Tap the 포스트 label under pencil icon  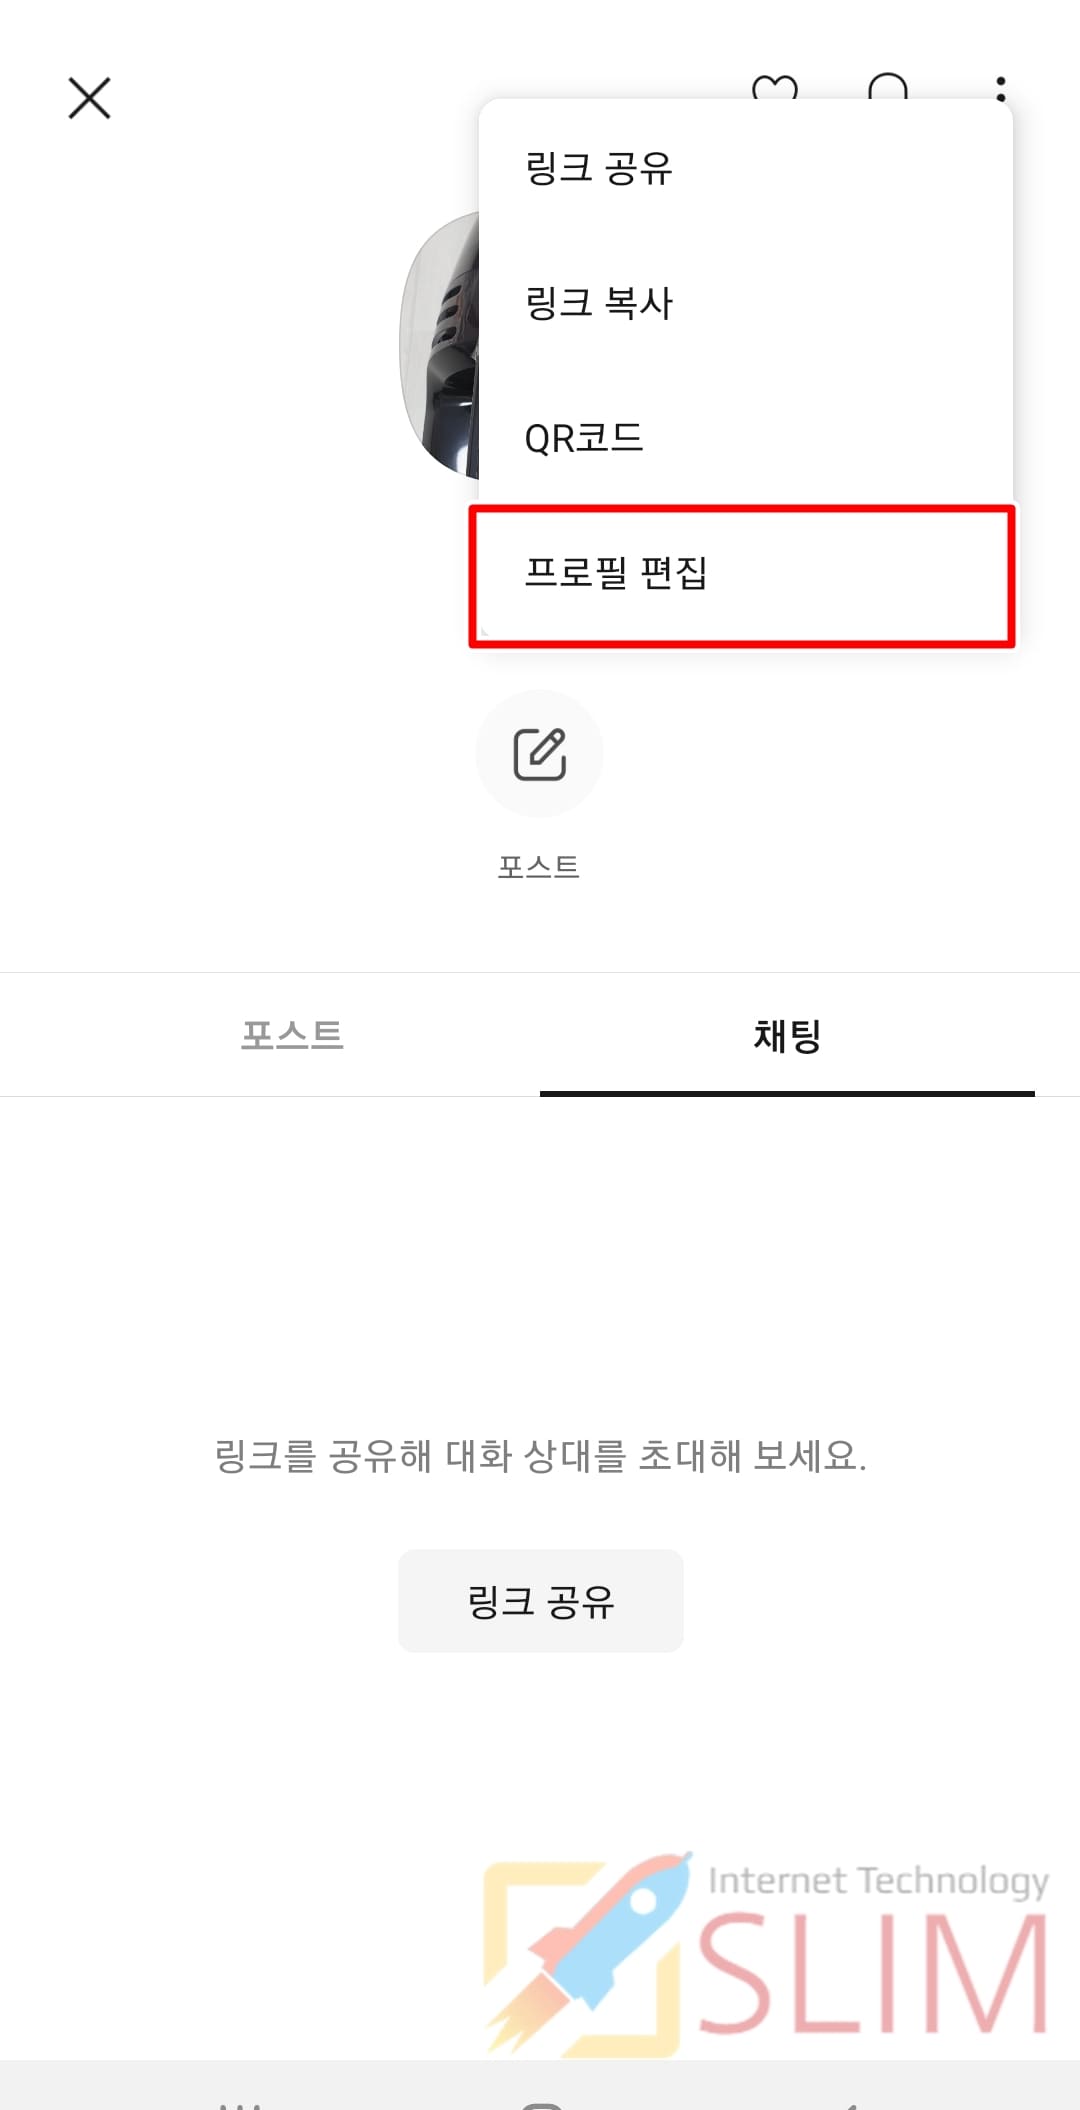click(x=539, y=866)
